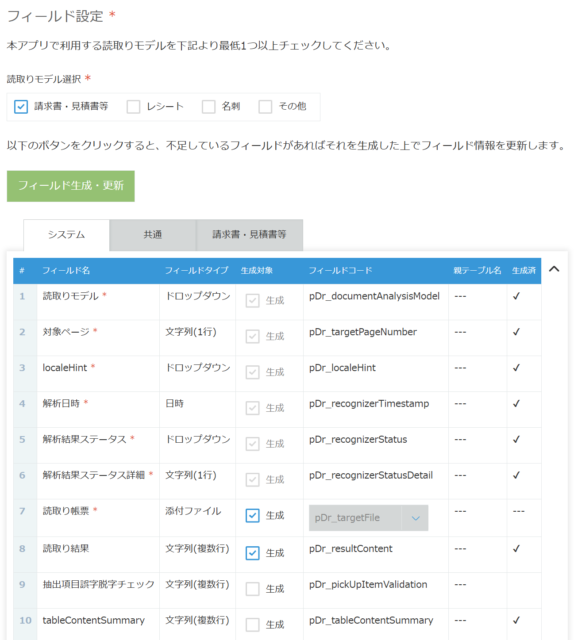Click the フィールド生成・更新 button
The image size is (574, 640).
(71, 186)
